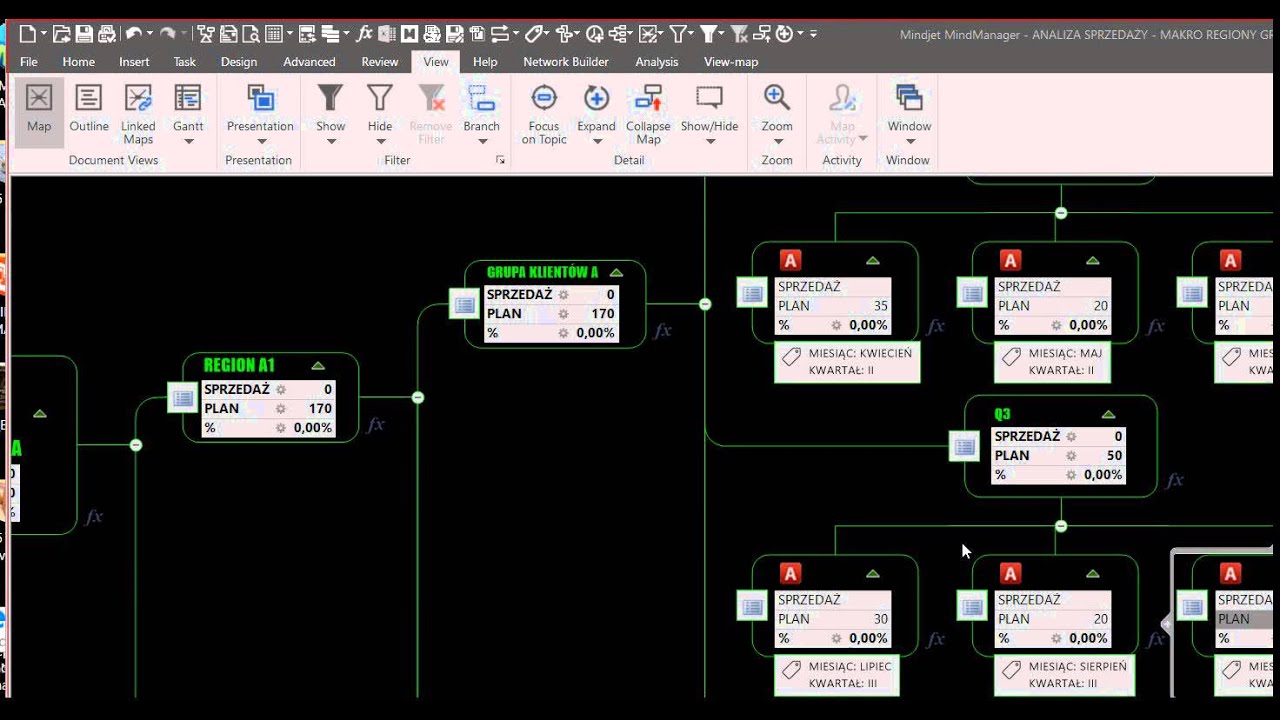Click the Show filter funnel icon
This screenshot has width=1280, height=720.
(x=330, y=98)
